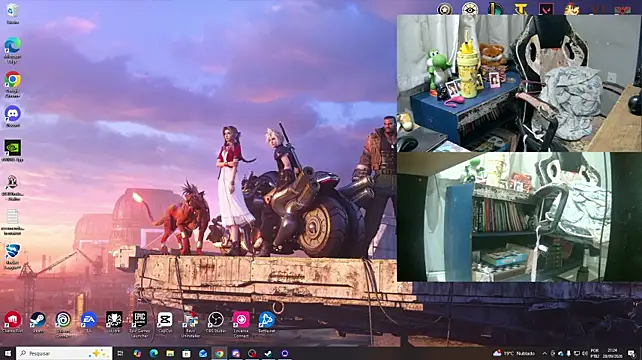The width and height of the screenshot is (642, 360).
Task: Open Google Chrome desktop shortcut
Action: coord(13,84)
